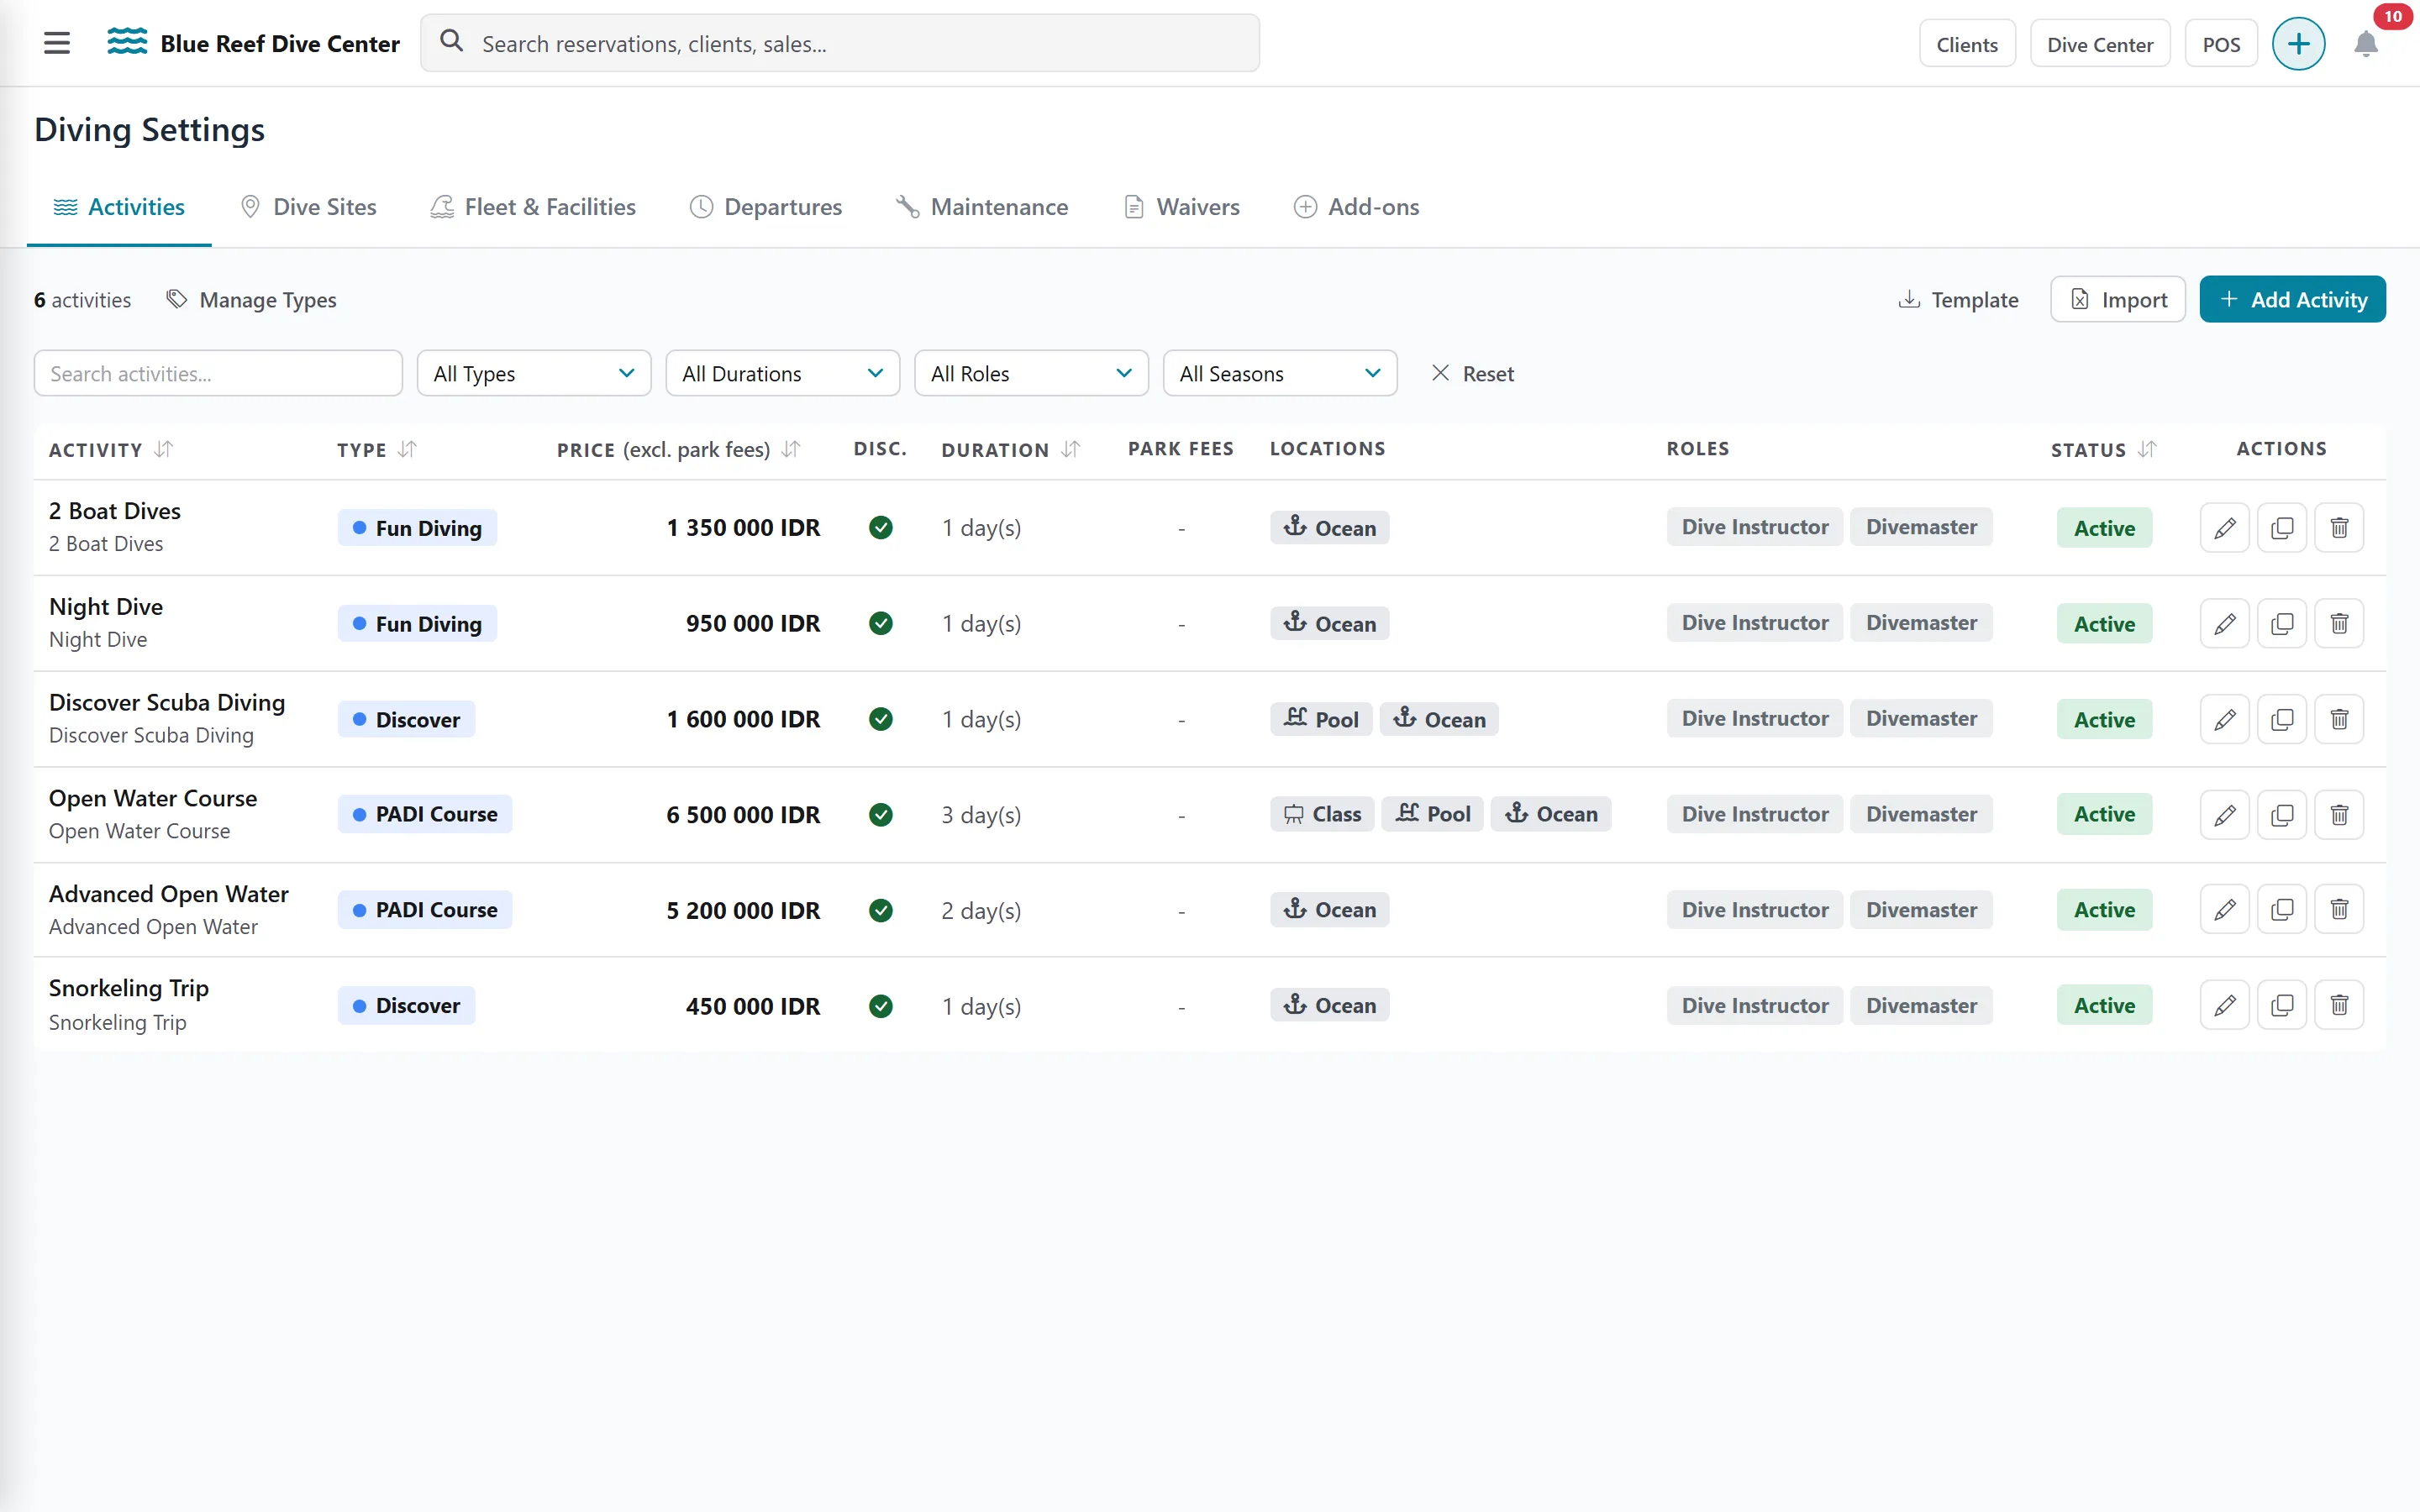Click discount checkmark for 2 Boat Dives
Image resolution: width=2420 pixels, height=1512 pixels.
coord(880,528)
